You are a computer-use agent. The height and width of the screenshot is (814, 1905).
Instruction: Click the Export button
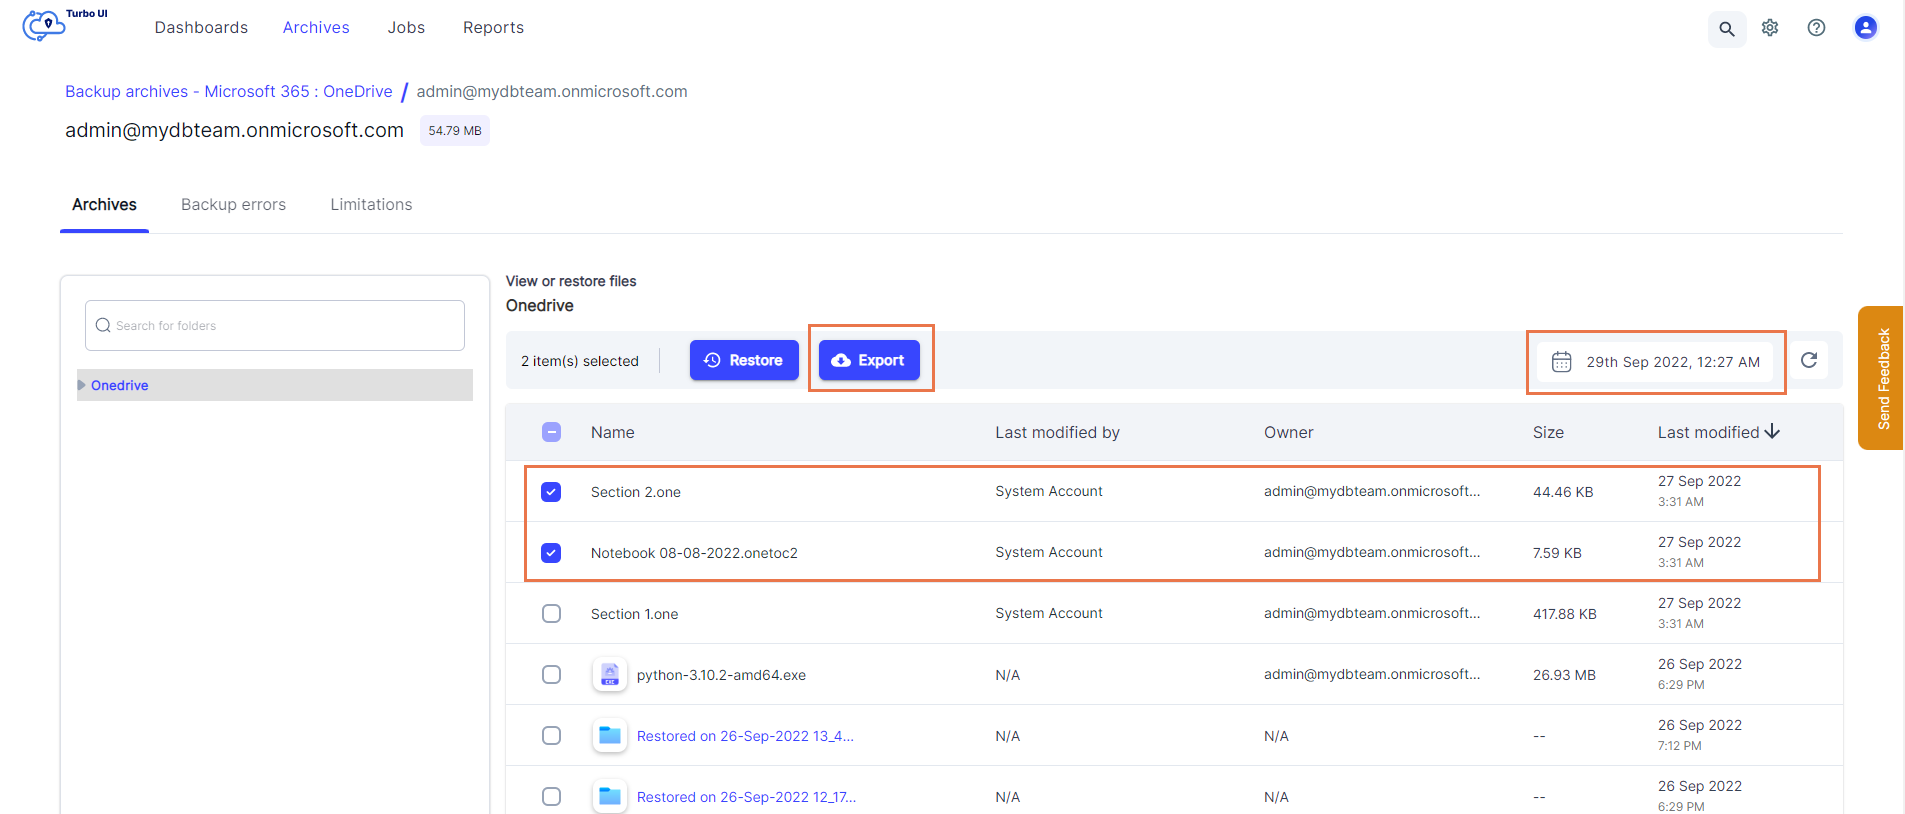869,360
